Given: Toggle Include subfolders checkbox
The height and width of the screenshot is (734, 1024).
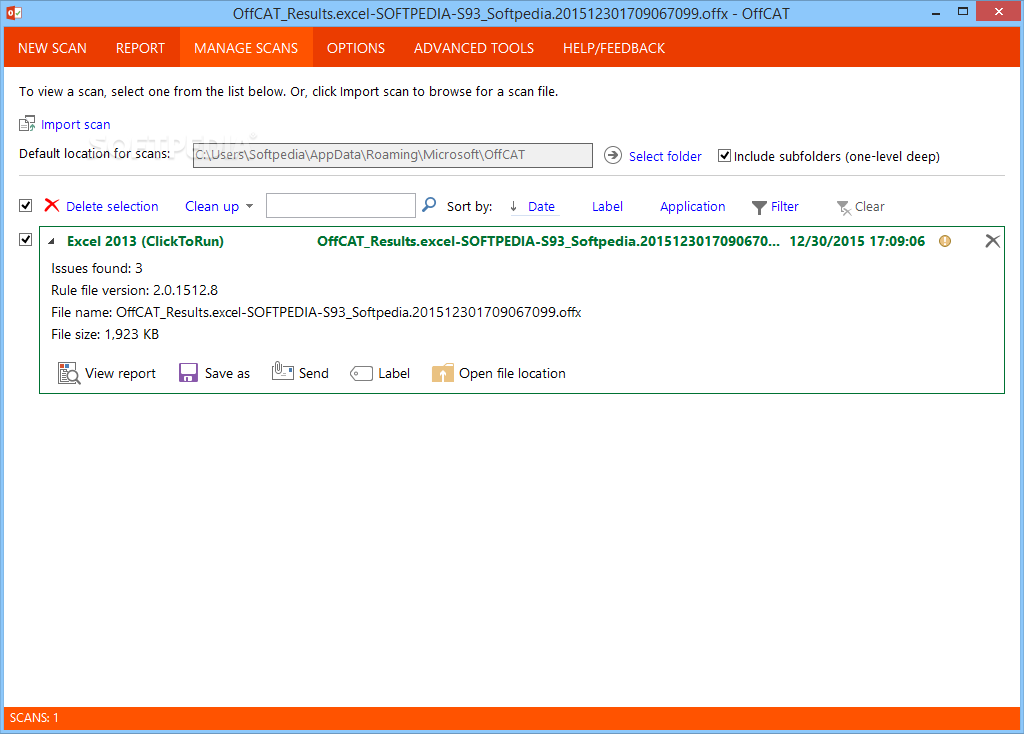Looking at the screenshot, I should 724,155.
